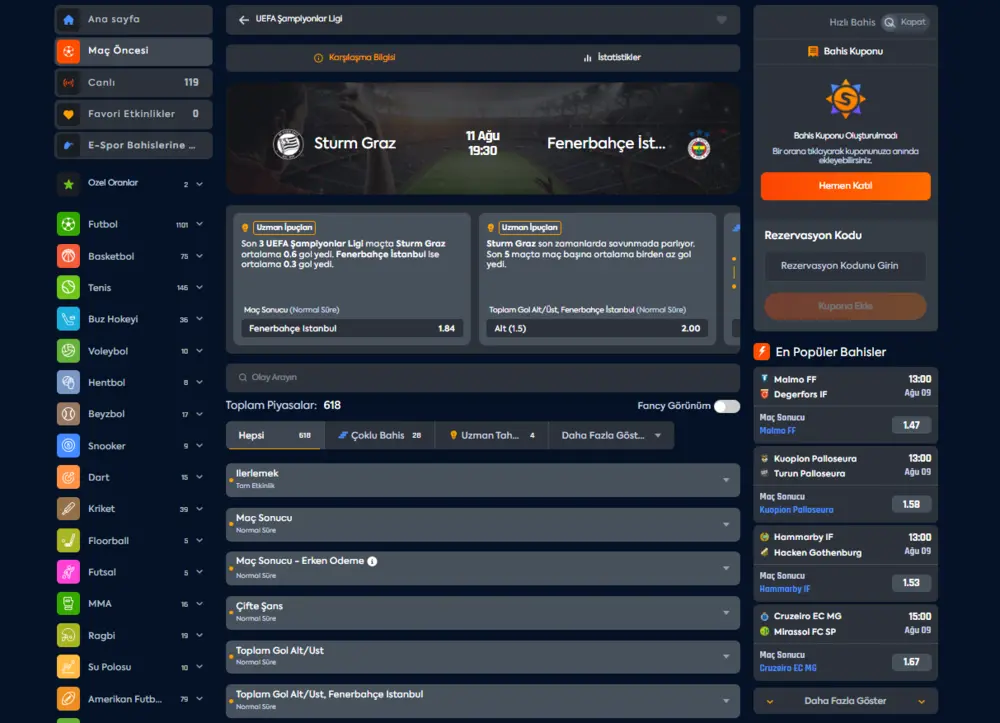Viewport: 1000px width, 723px height.
Task: Expand Toplam Gol Alt/Üst, Fenerbahçe İstanbul market
Action: 483,701
